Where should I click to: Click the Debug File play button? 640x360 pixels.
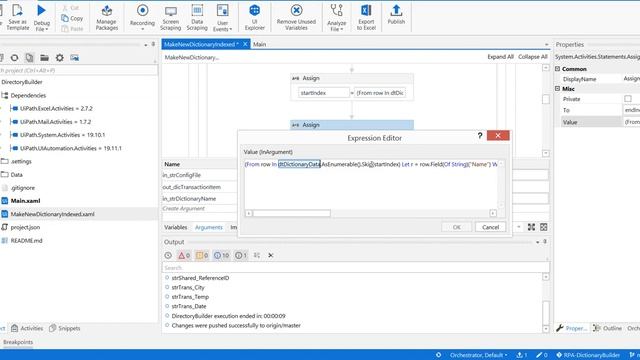point(42,11)
